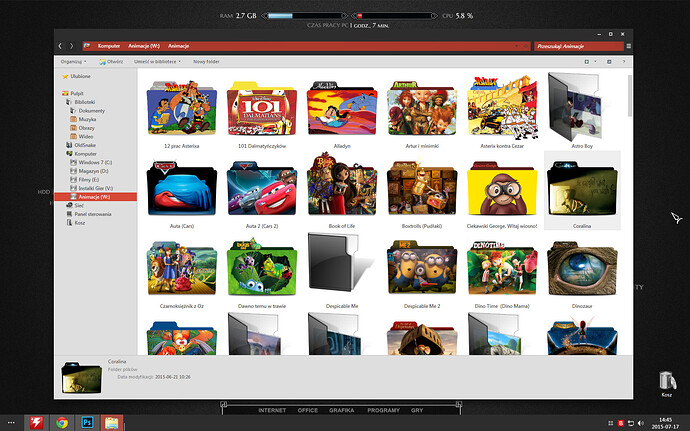Open Photoshop from the taskbar

[87, 423]
